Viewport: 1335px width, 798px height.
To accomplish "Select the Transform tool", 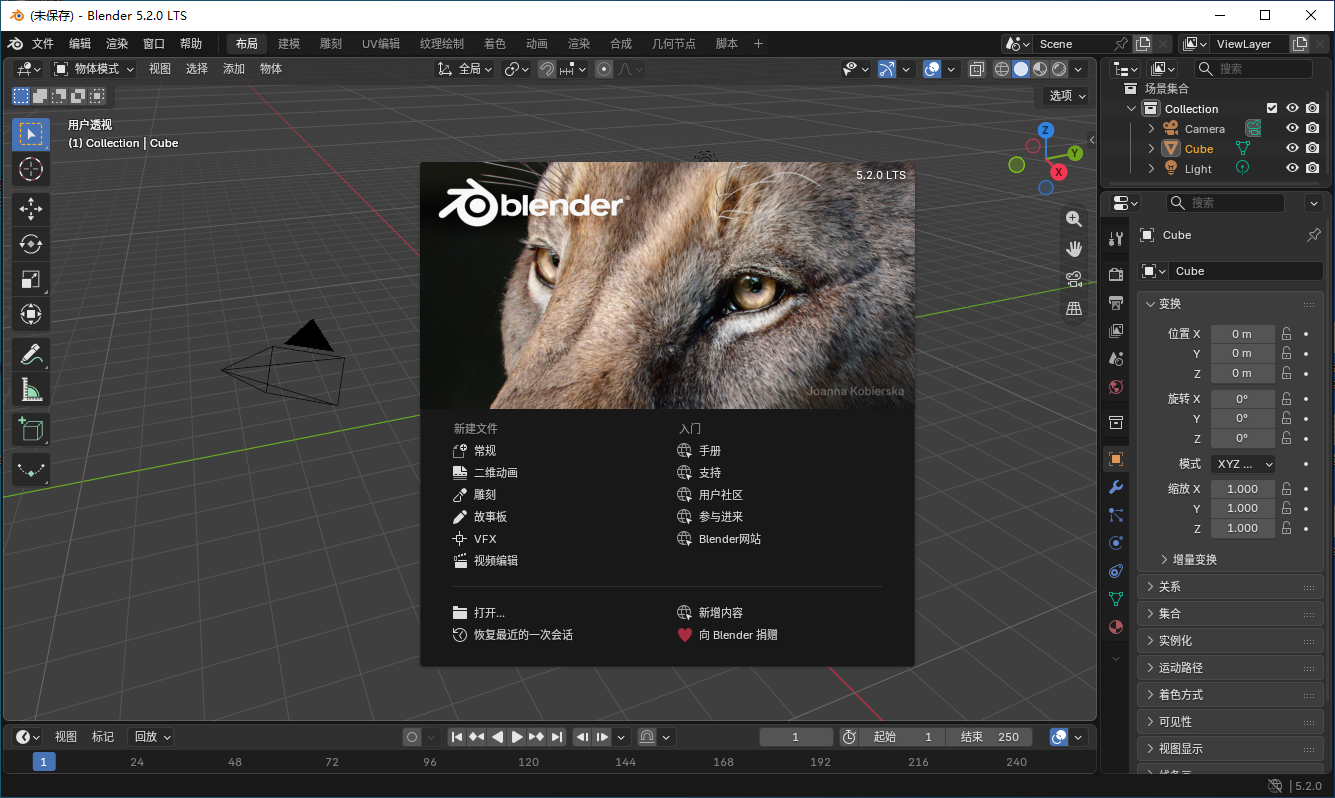I will 31,314.
